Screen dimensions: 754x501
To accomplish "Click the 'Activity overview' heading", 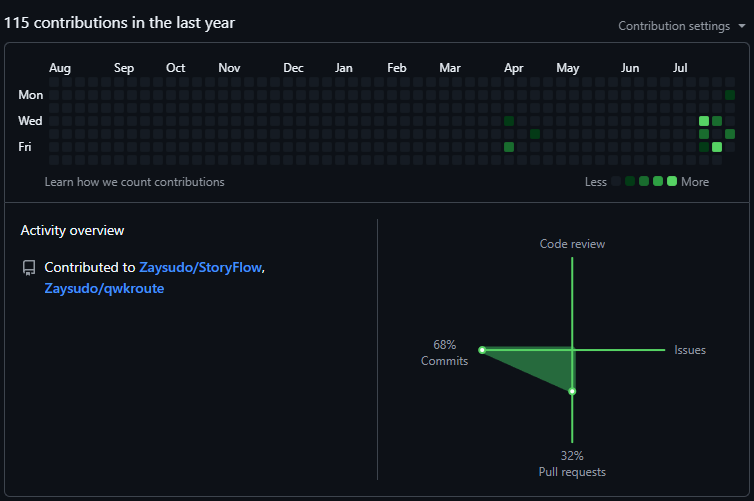I will click(72, 230).
